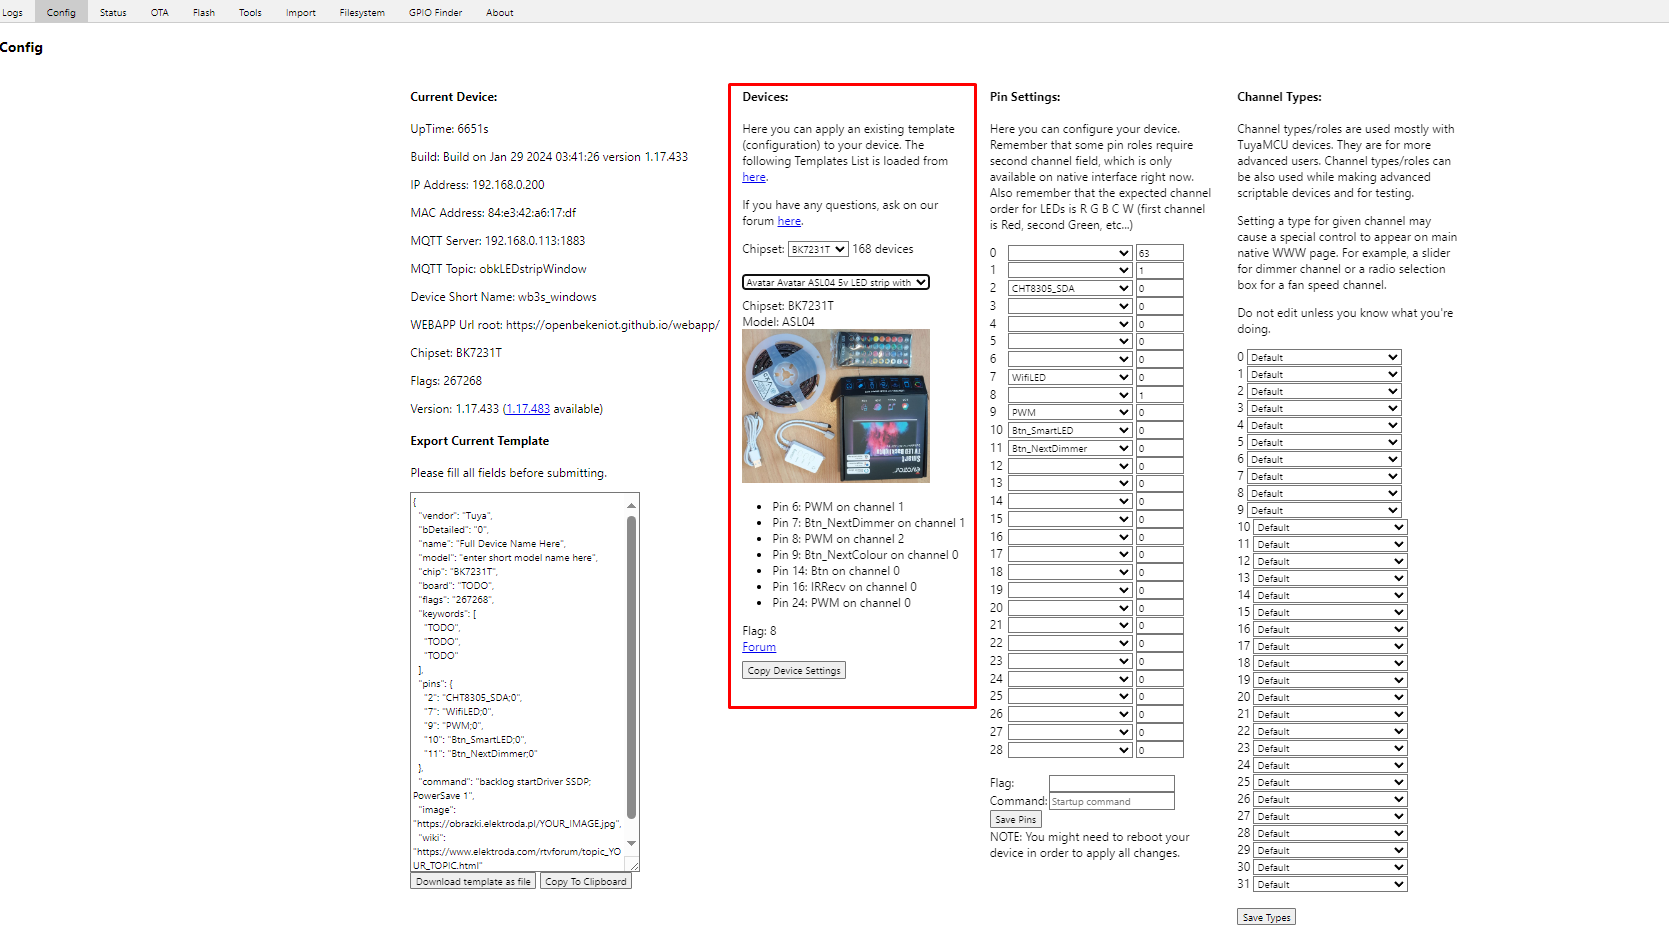Click pin 14 channel value field
Viewport: 1669px width, 947px height.
(1160, 501)
